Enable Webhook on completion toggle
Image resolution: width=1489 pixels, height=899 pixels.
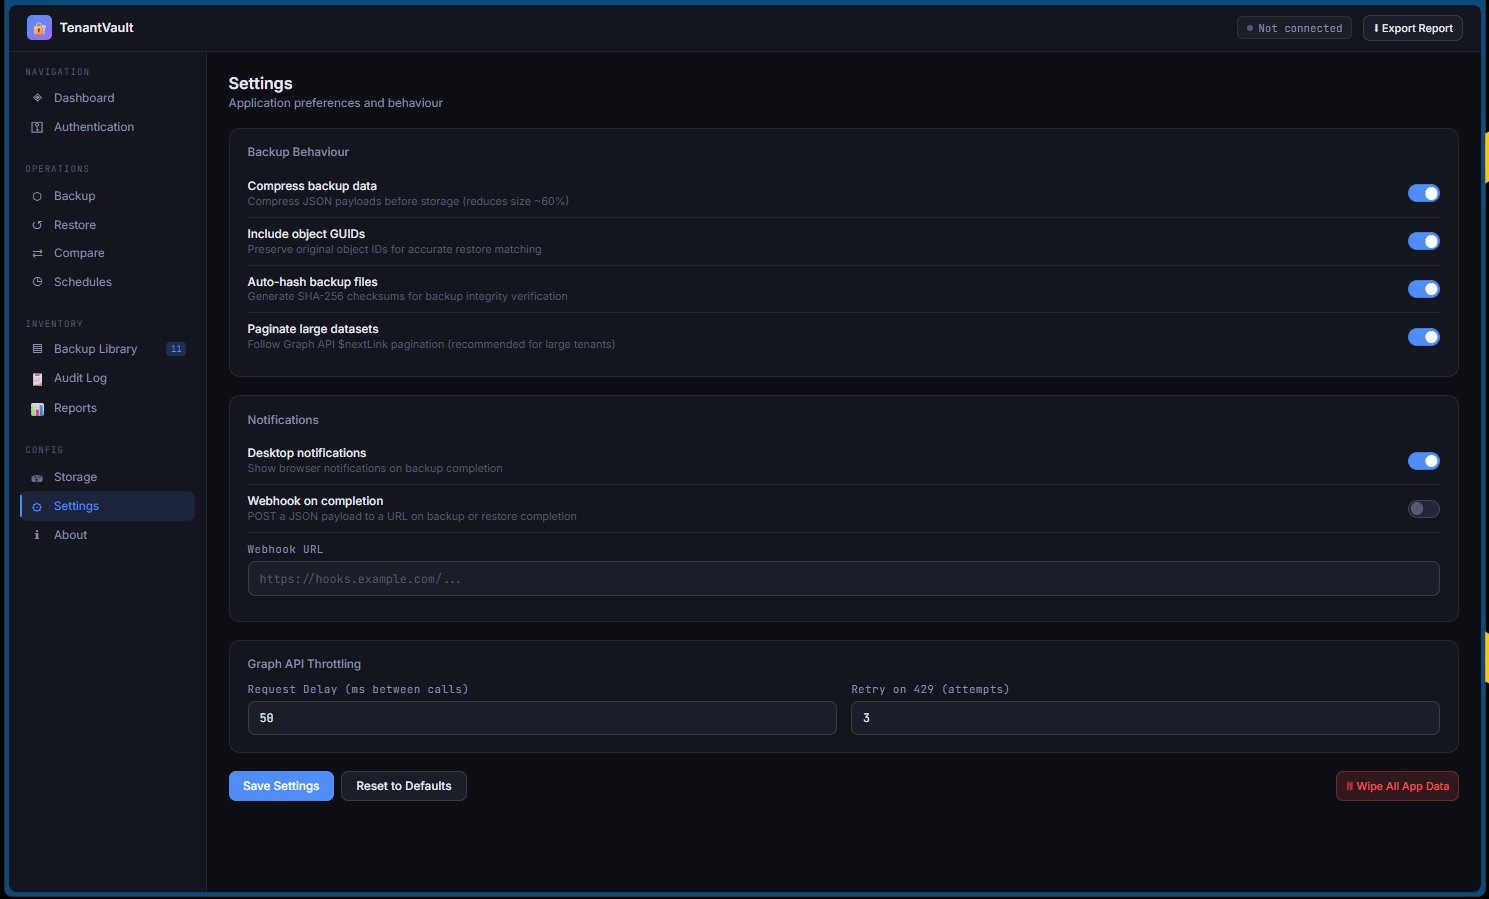point(1423,509)
